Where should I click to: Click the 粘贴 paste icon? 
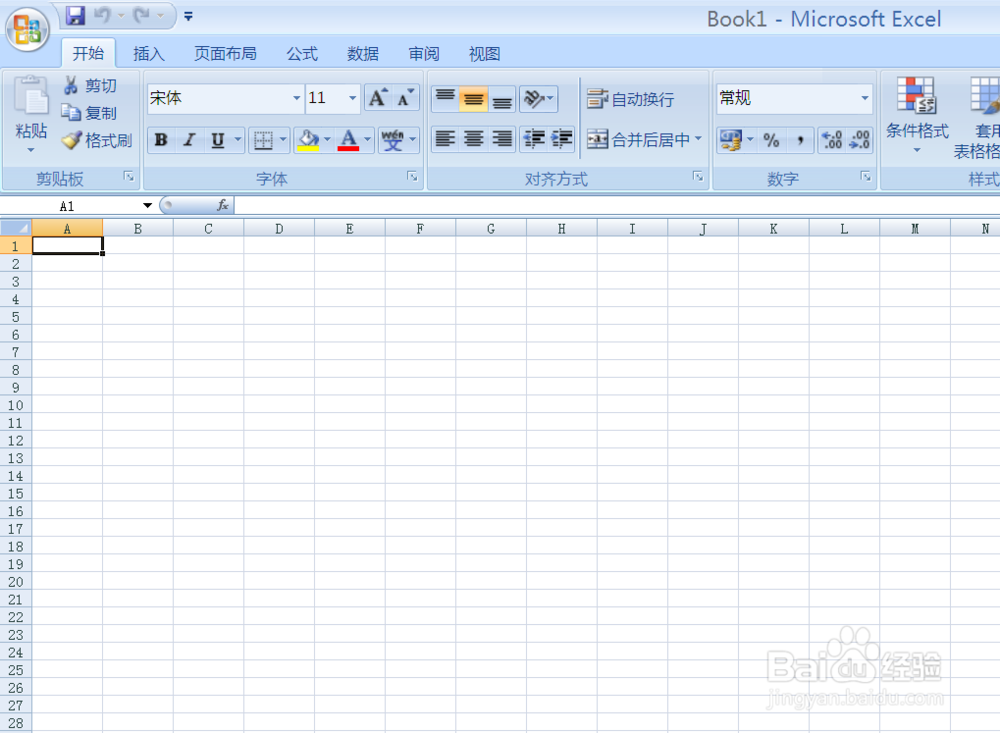[31, 97]
